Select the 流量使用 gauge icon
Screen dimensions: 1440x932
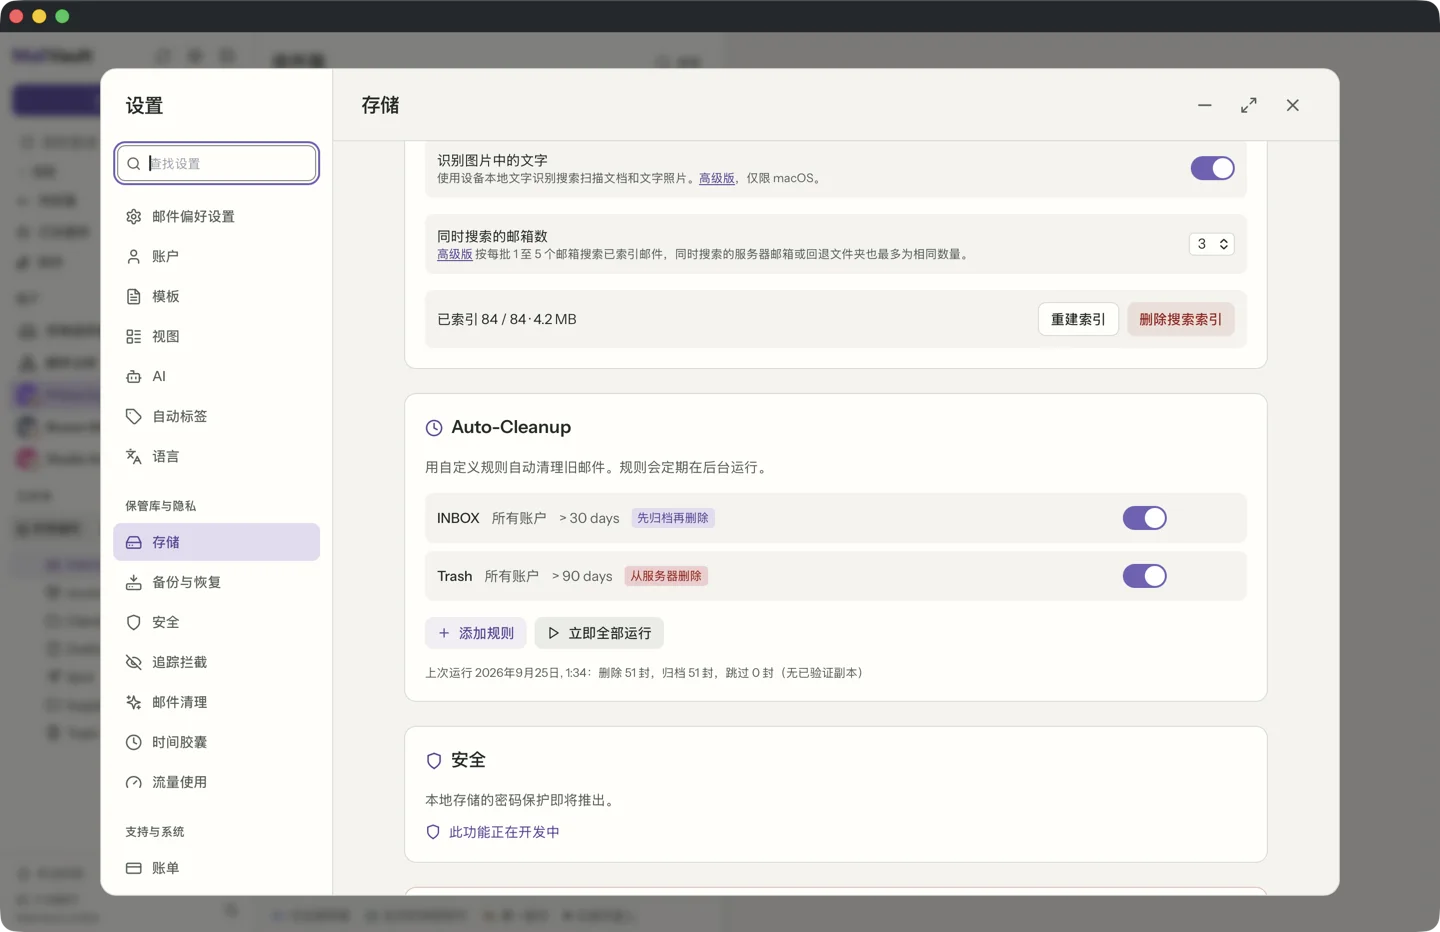(134, 783)
